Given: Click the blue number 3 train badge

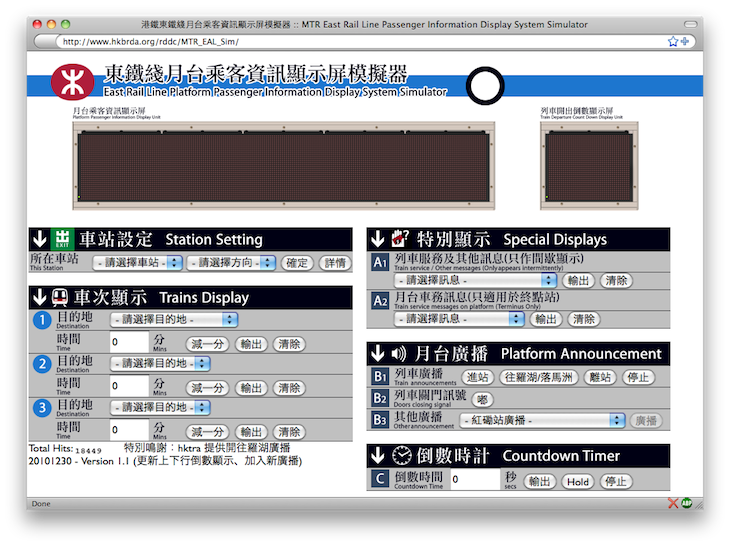Looking at the screenshot, I should [42, 408].
